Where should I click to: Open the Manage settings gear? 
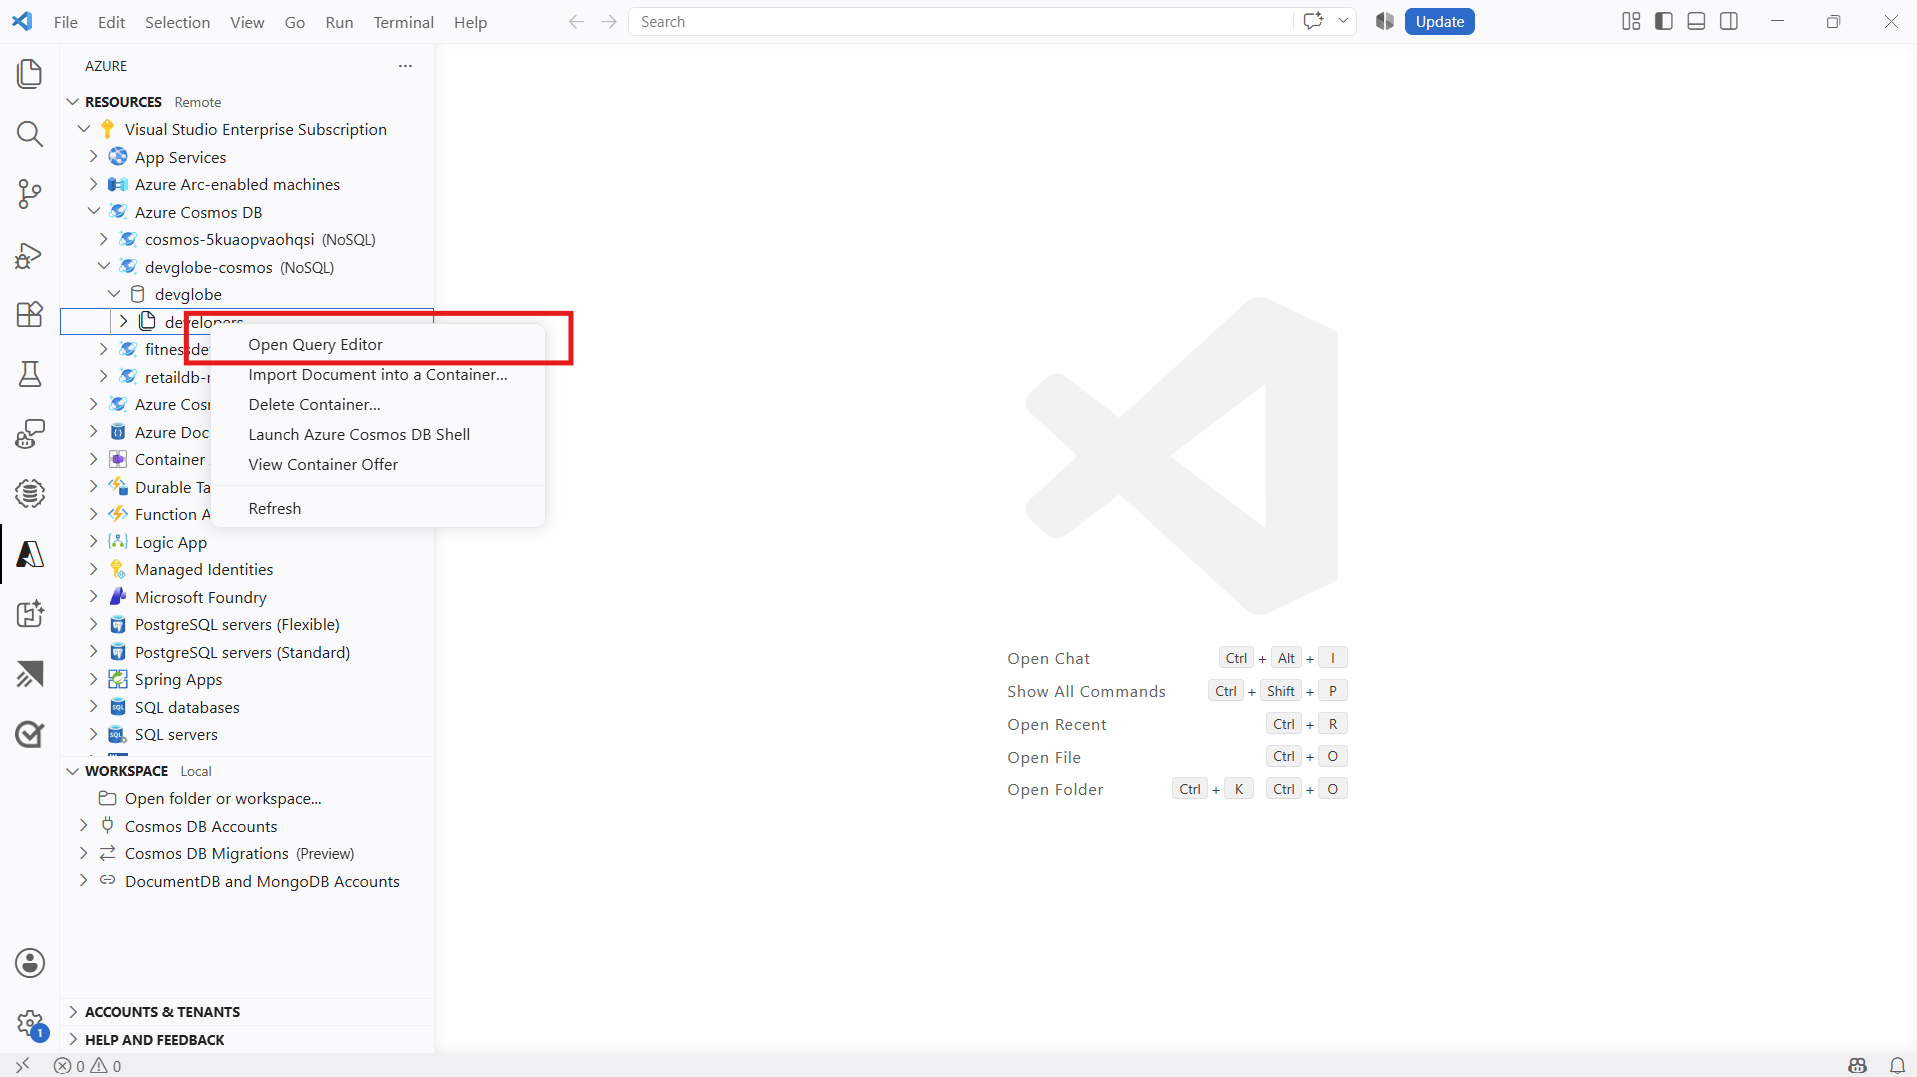click(x=30, y=1023)
